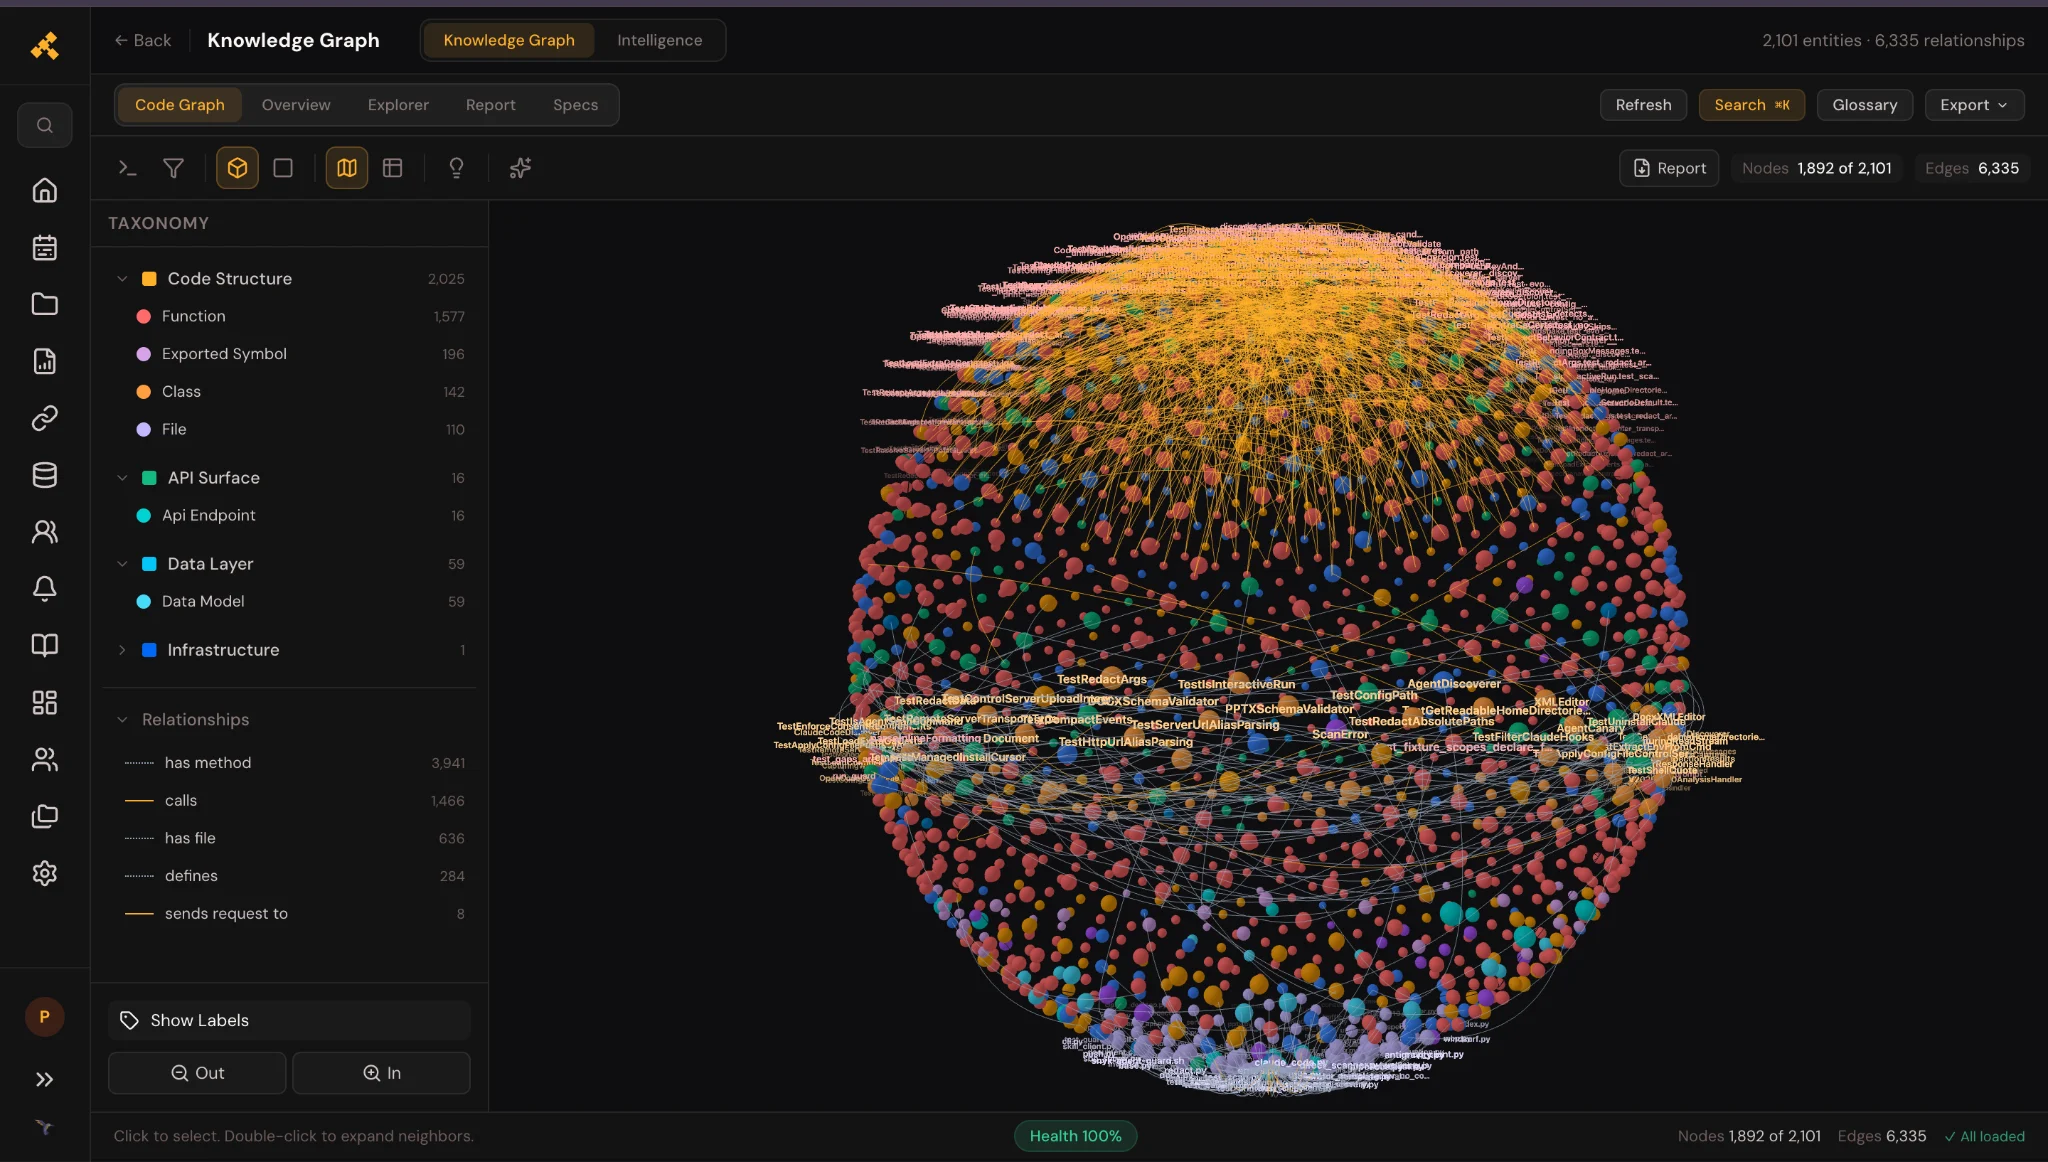Click the lightbulb insights icon

[456, 168]
